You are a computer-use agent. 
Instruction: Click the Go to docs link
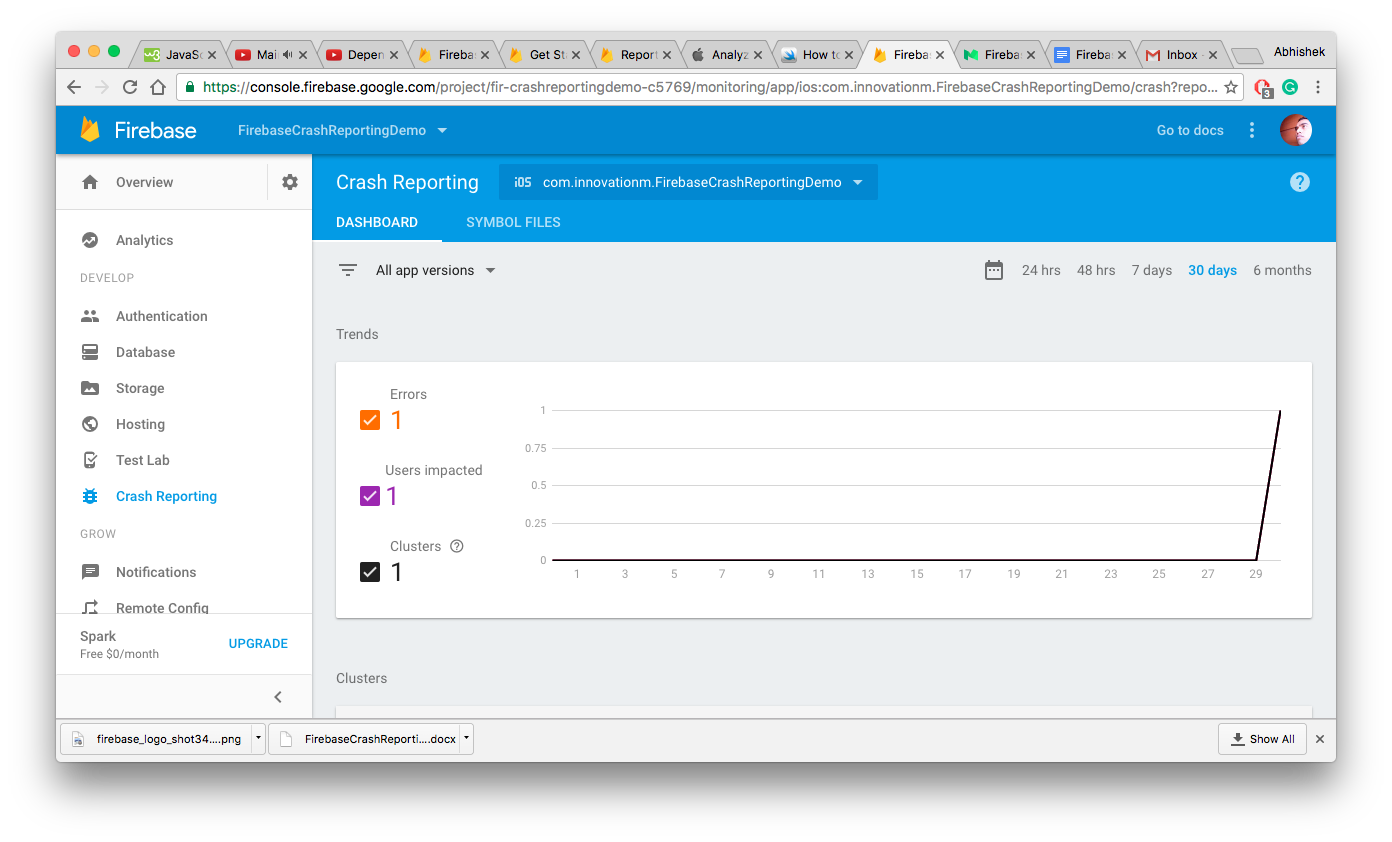point(1190,130)
